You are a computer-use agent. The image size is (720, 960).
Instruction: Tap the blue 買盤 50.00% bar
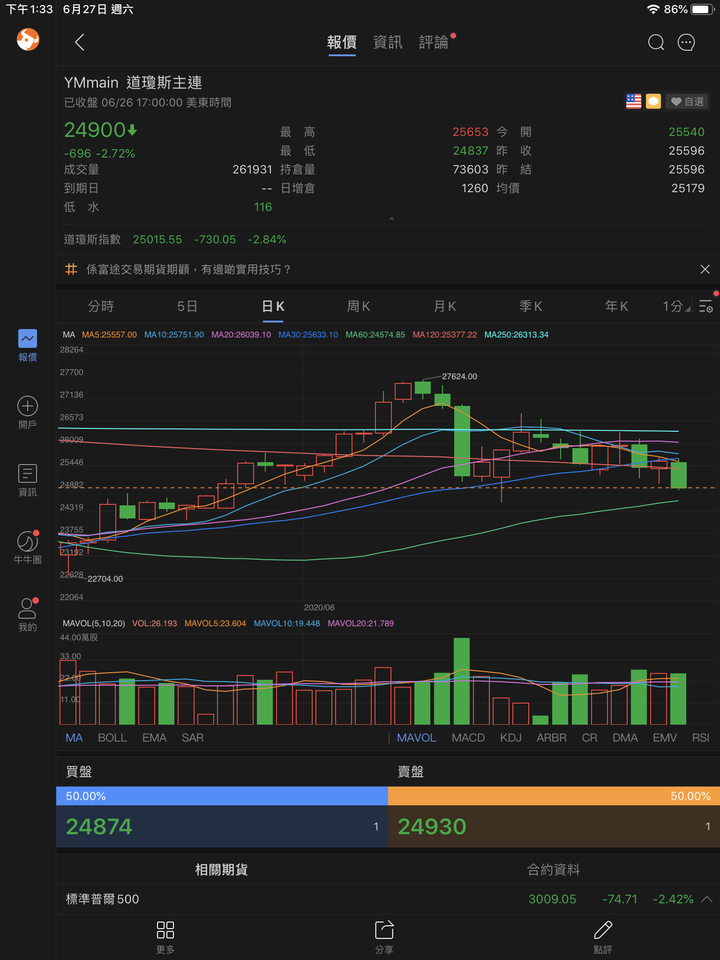point(222,796)
